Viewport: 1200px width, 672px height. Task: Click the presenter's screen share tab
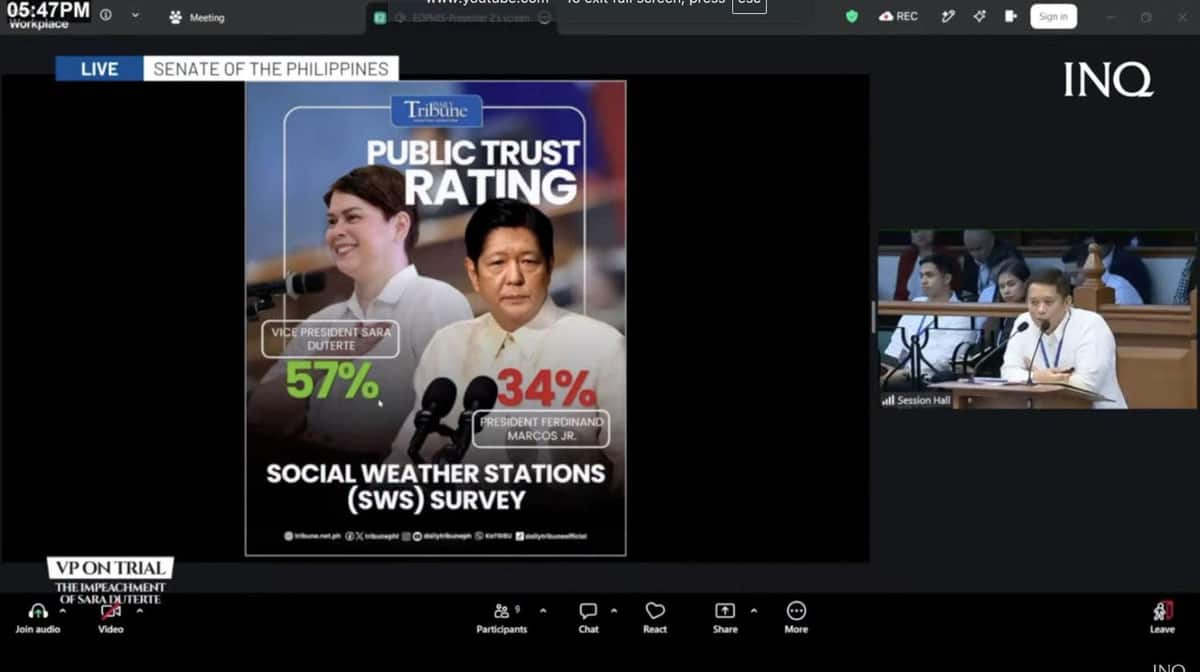[461, 17]
